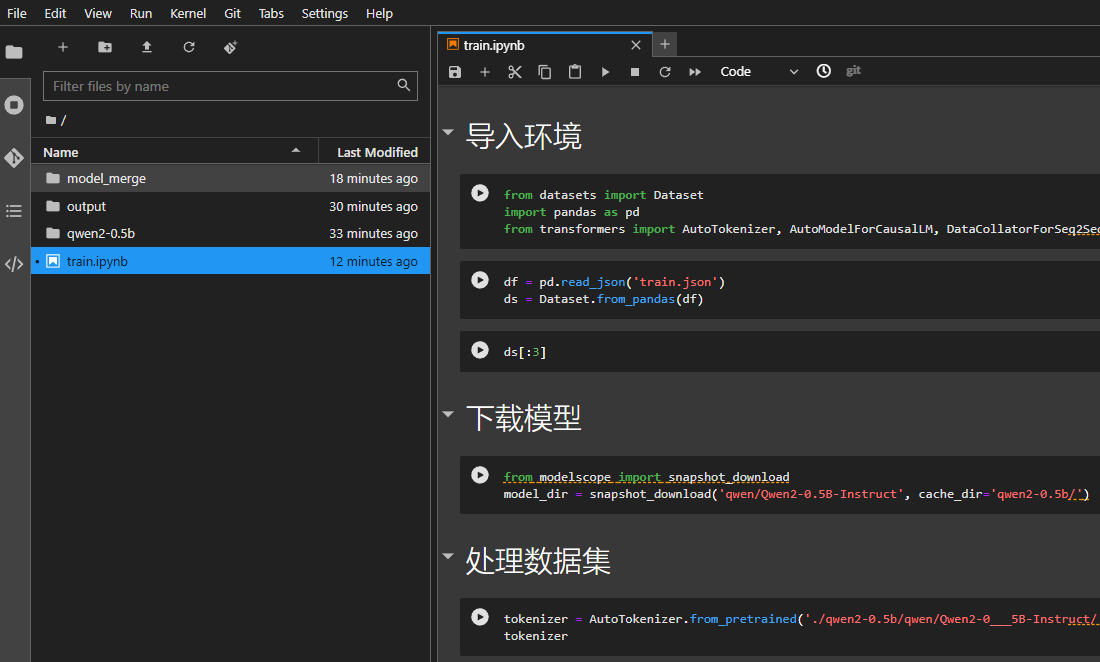Run the ds[:3] cell play button
The height and width of the screenshot is (662, 1100).
pos(480,350)
